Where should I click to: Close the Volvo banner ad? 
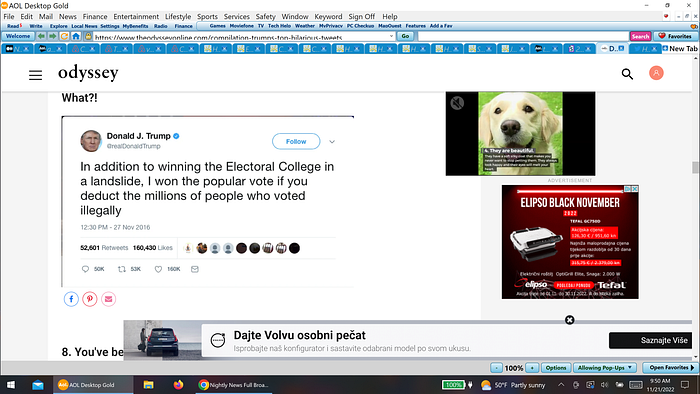tap(570, 320)
